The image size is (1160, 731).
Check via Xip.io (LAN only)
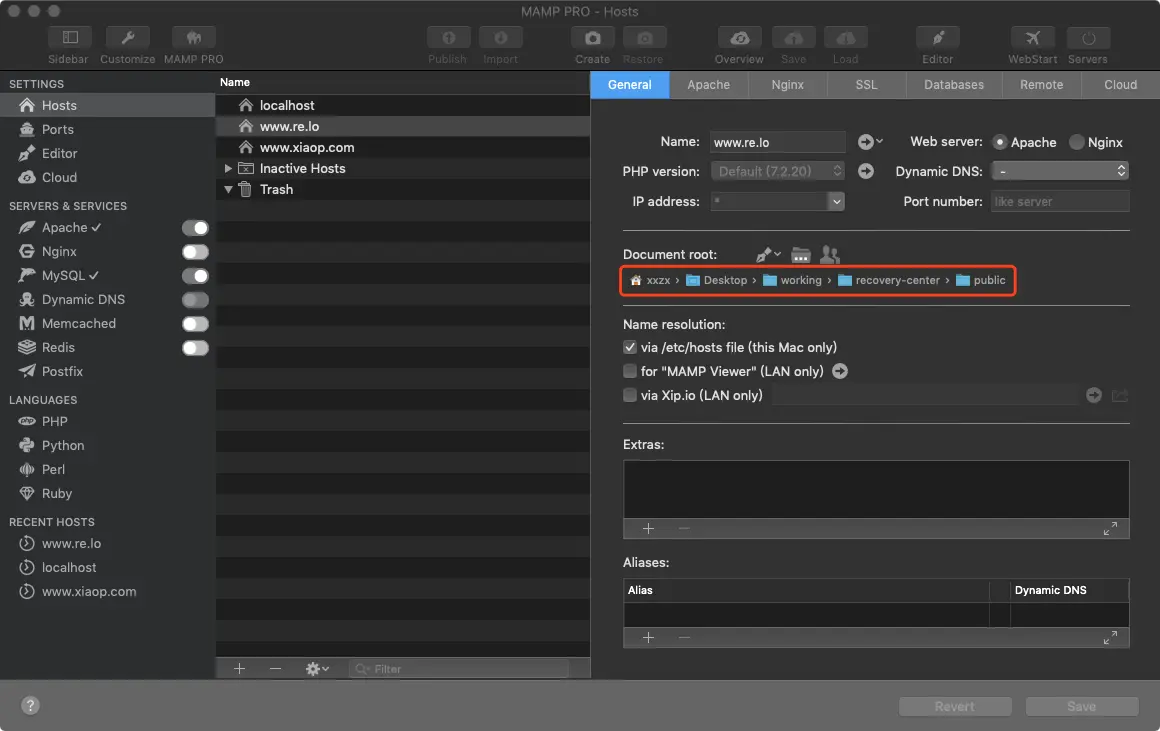(630, 395)
